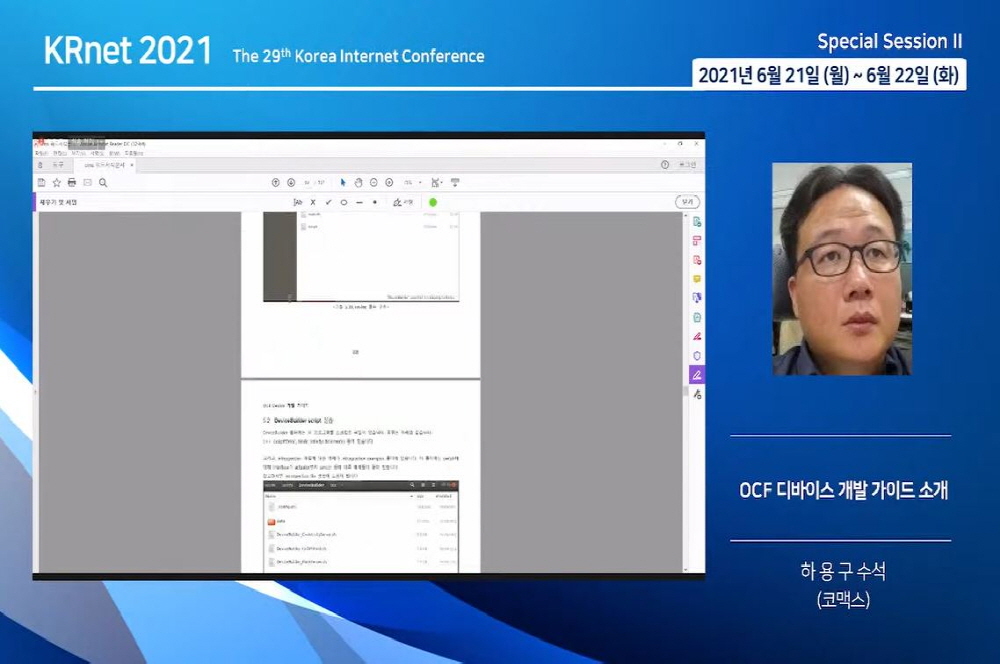Open the yellow comment tool in sidebar
The width and height of the screenshot is (1000, 664).
697,279
